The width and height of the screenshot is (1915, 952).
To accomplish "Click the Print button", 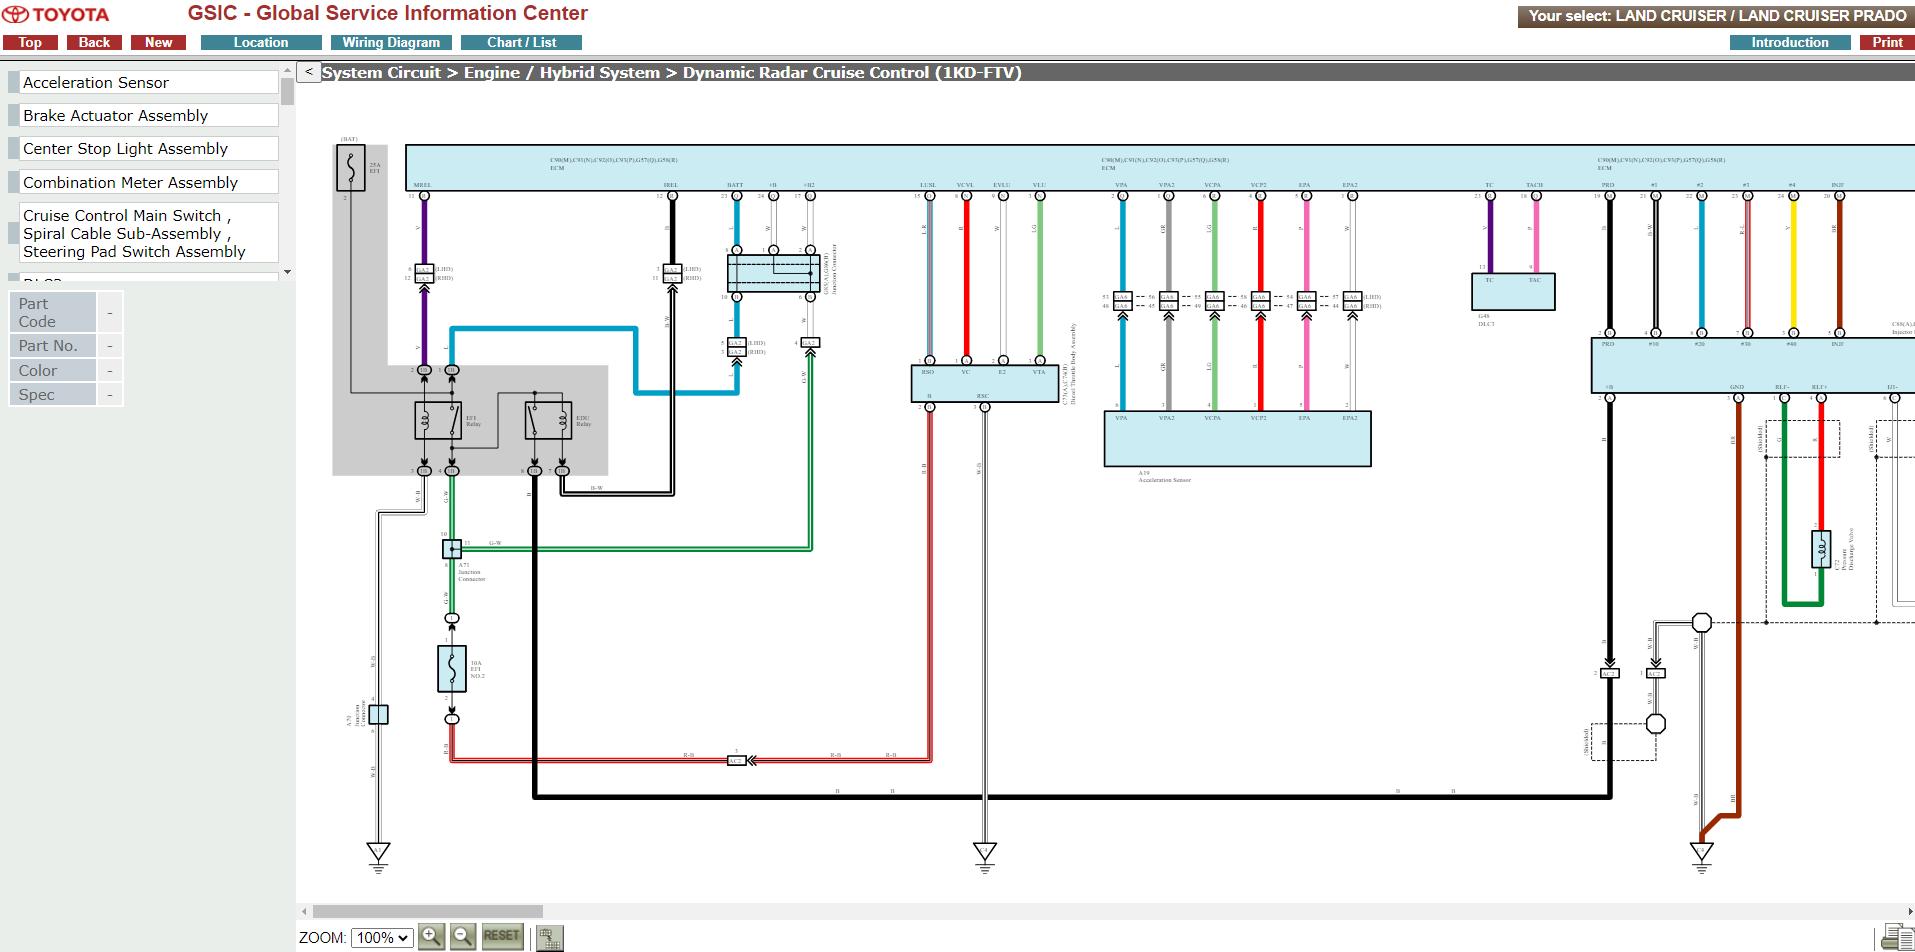I will pos(1887,42).
